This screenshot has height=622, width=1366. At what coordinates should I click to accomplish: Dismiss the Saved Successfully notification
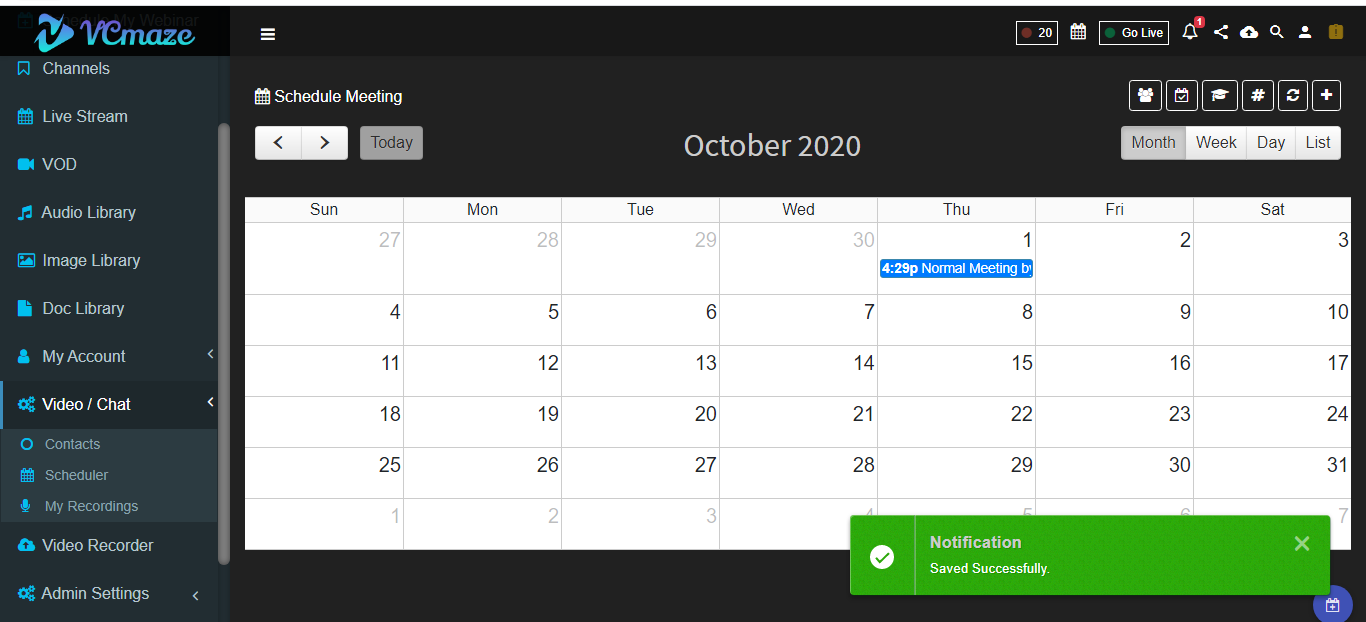pyautogui.click(x=1301, y=543)
